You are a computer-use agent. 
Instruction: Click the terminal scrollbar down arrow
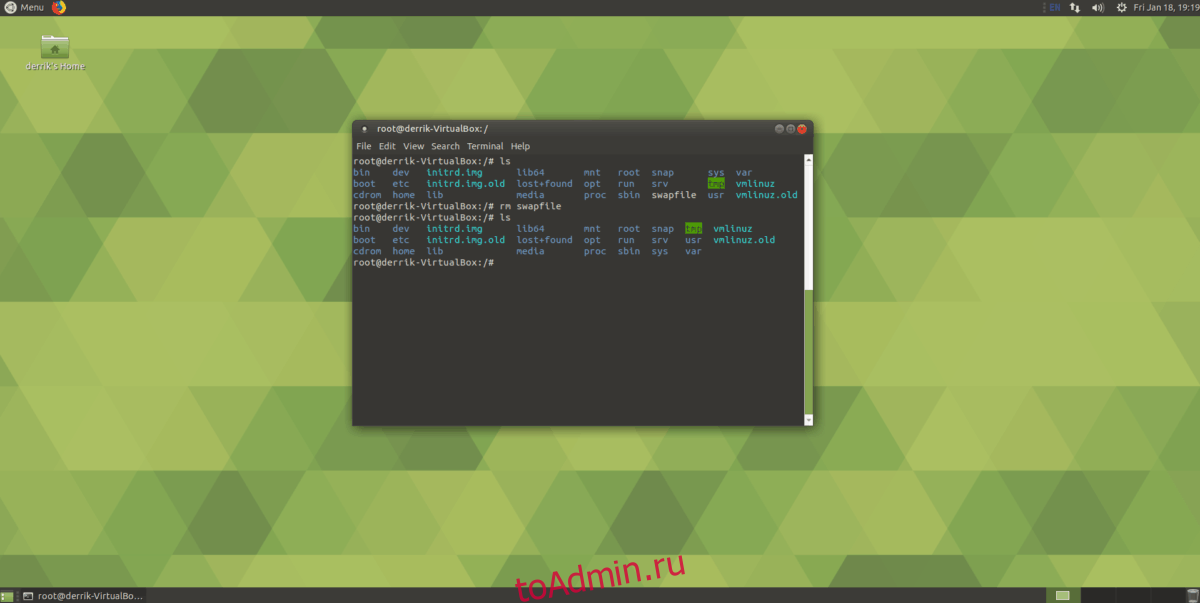(x=809, y=421)
